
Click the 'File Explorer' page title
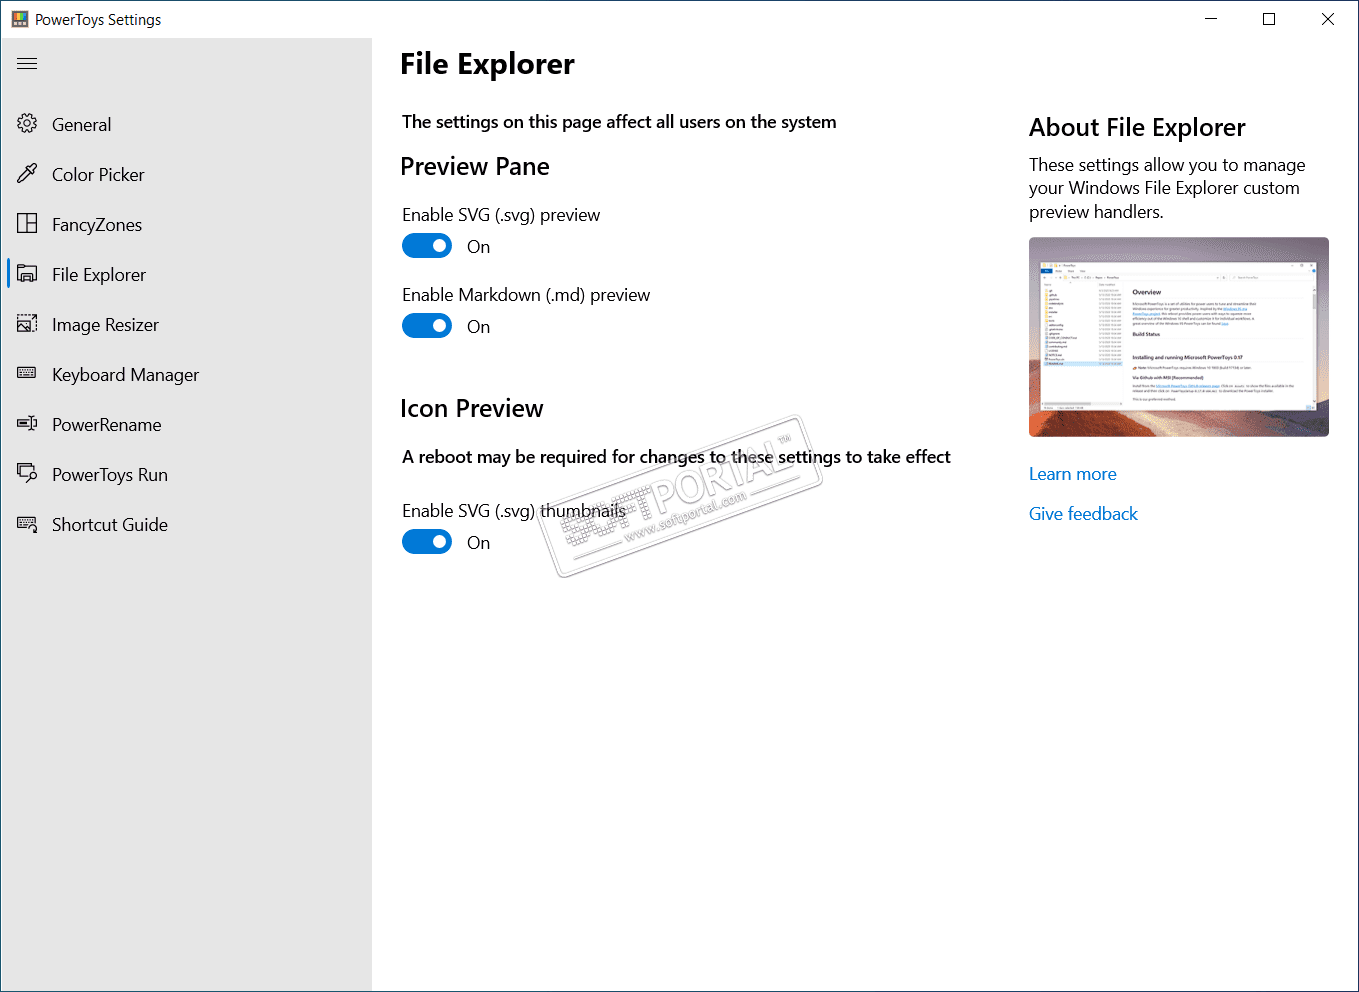(x=487, y=64)
